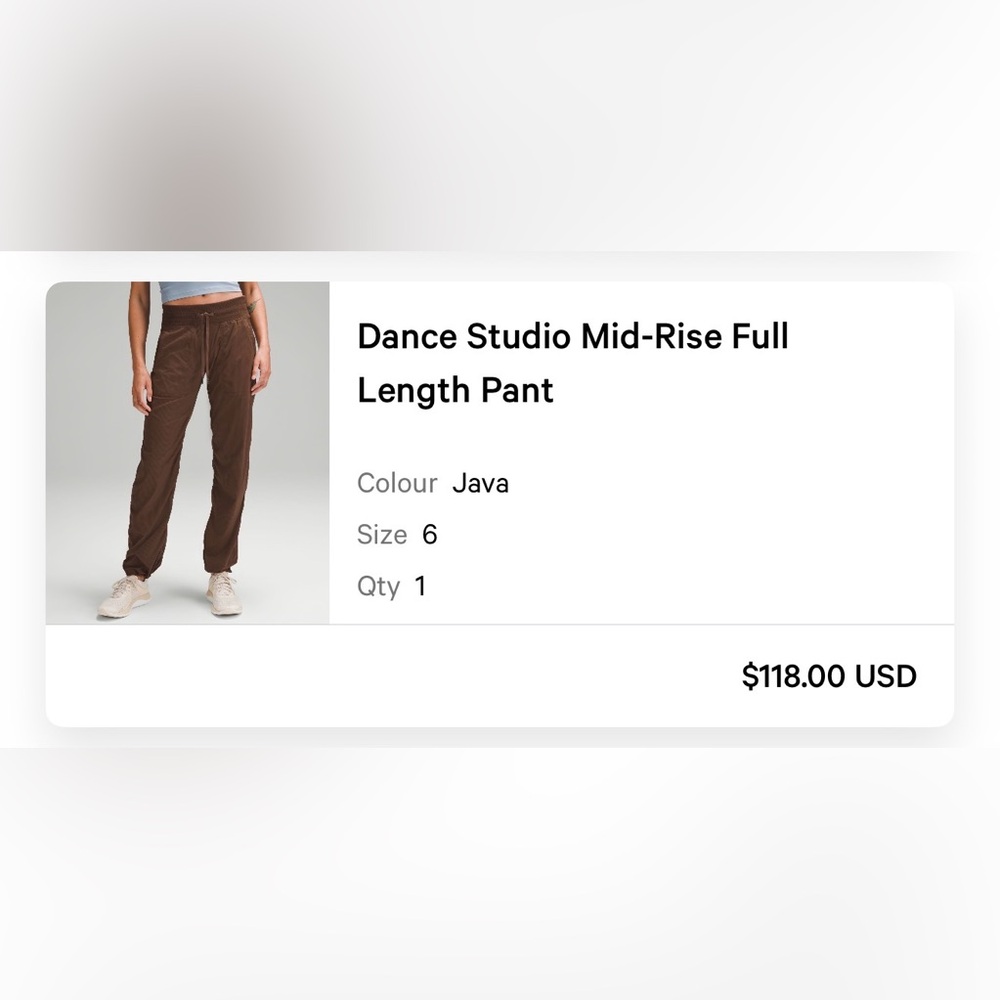This screenshot has height=1000, width=1000.
Task: Select the Qty value of 1
Action: (420, 586)
